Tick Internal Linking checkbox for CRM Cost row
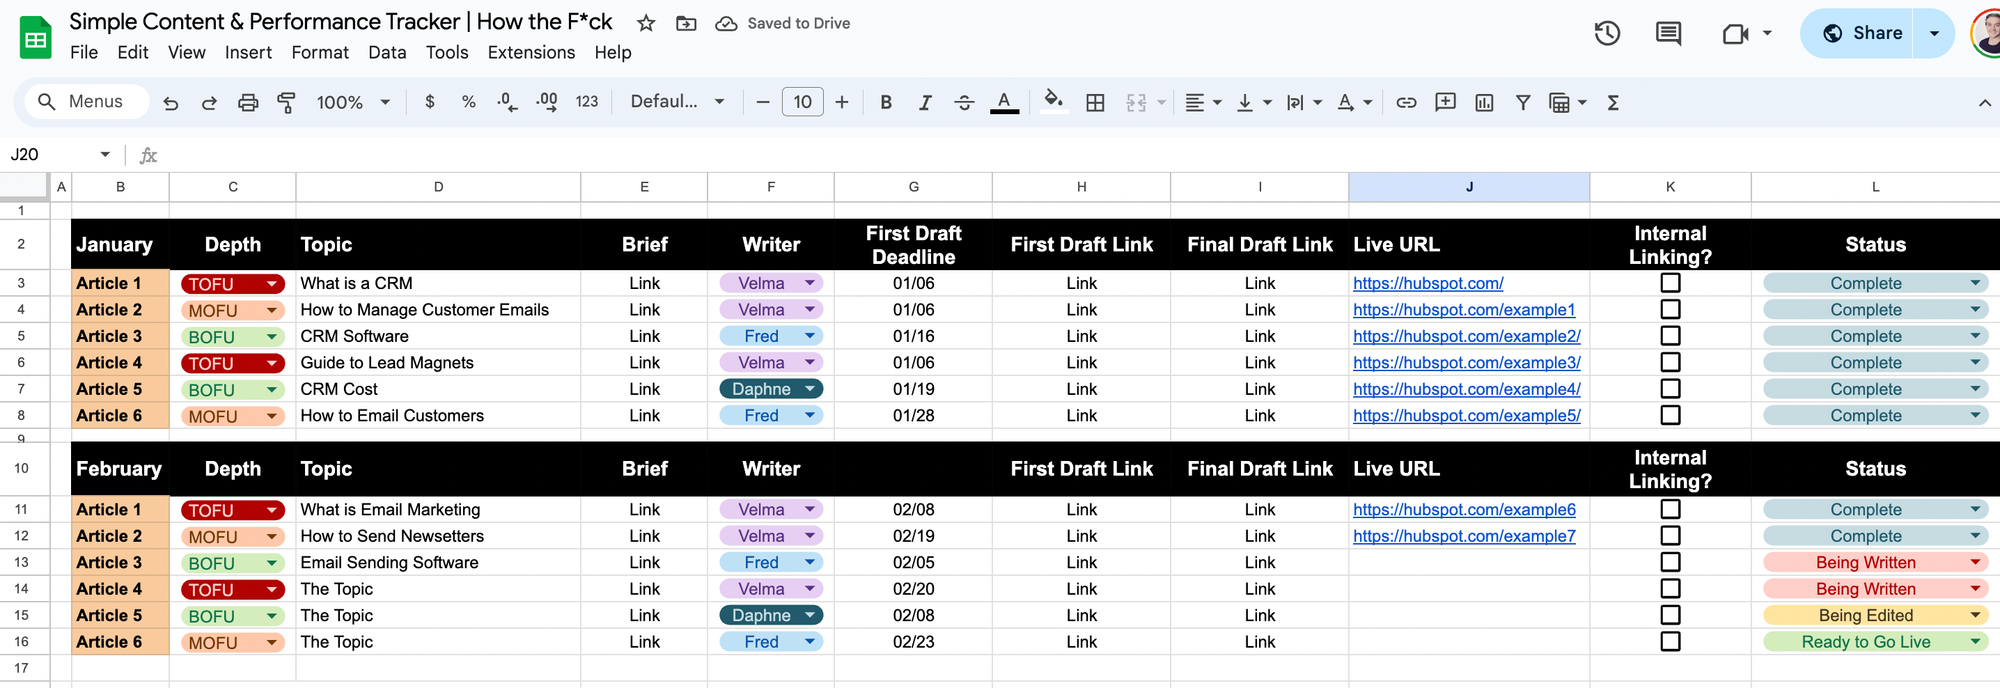The image size is (2000, 688). point(1670,389)
